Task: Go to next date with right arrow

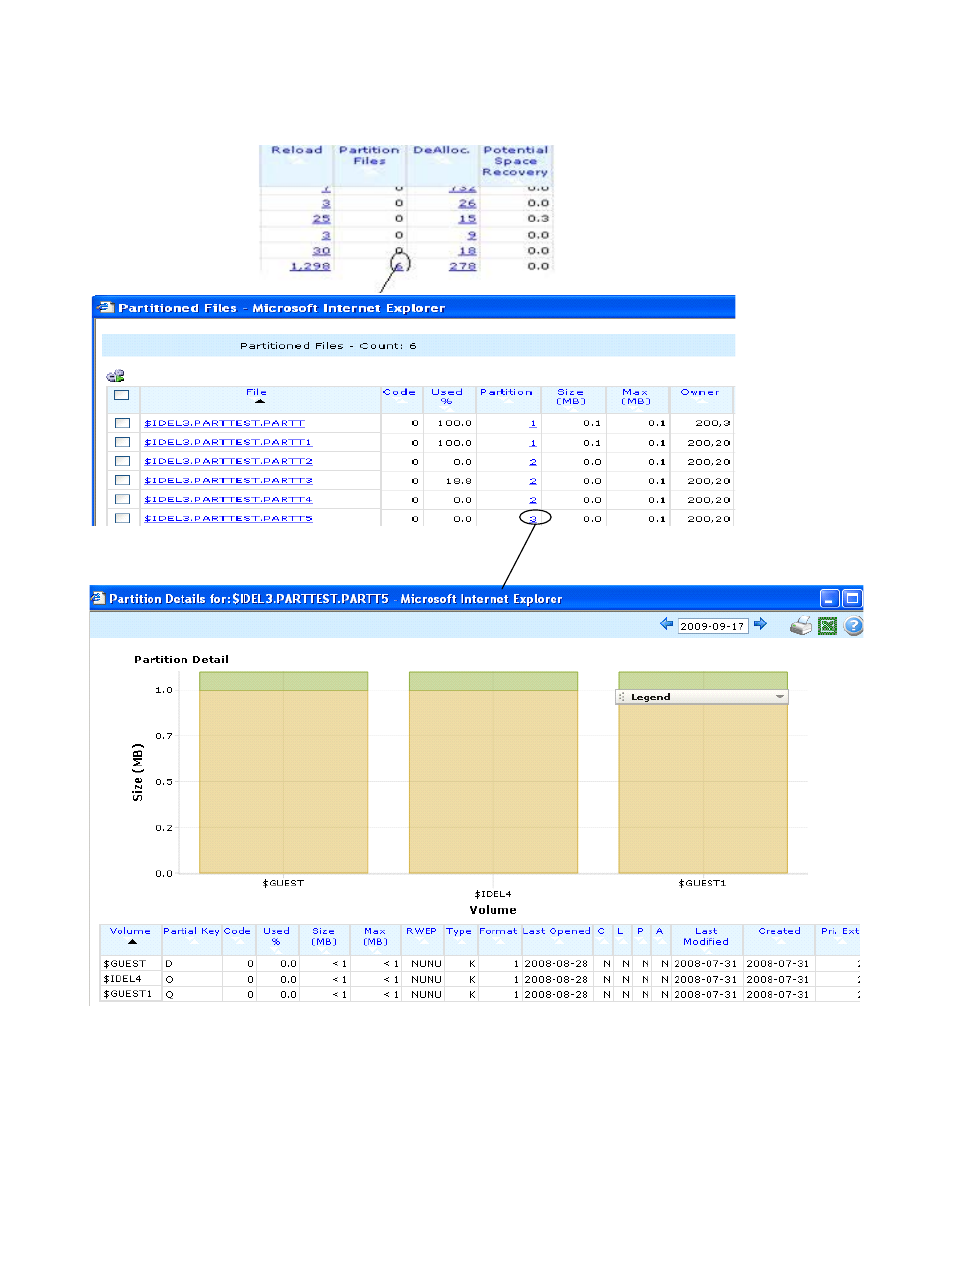Action: coord(760,624)
